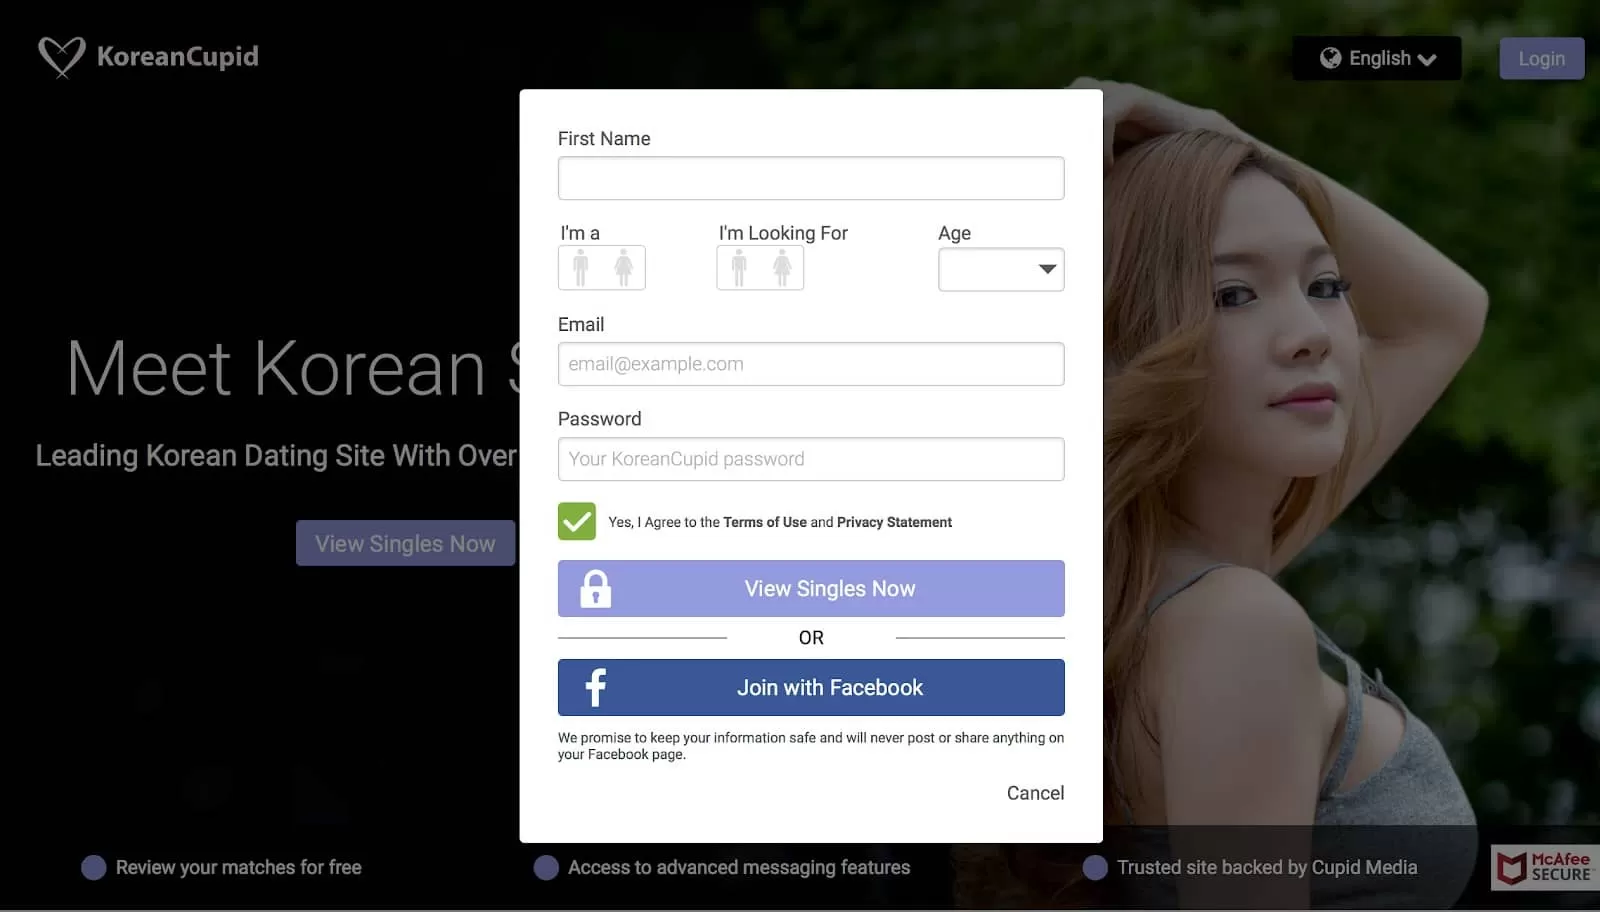1600x912 pixels.
Task: Click Join with Facebook button
Action: tap(829, 688)
